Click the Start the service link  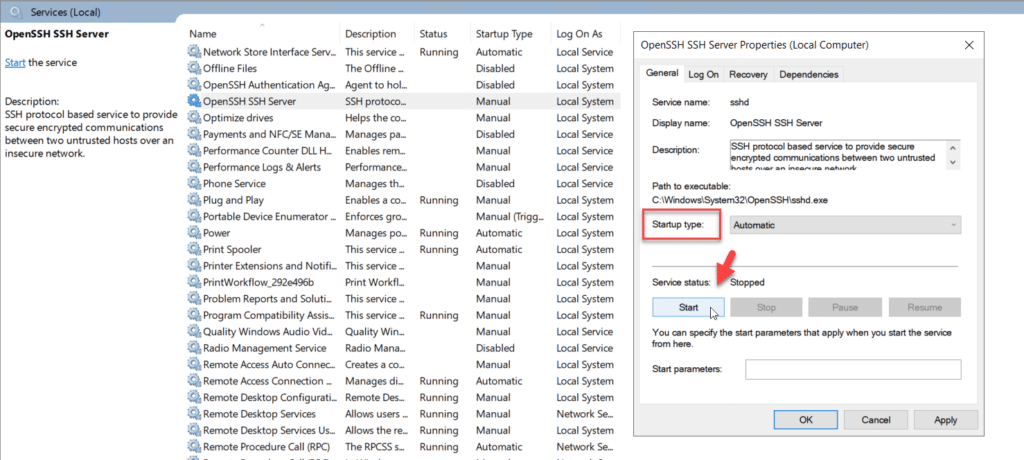(14, 63)
